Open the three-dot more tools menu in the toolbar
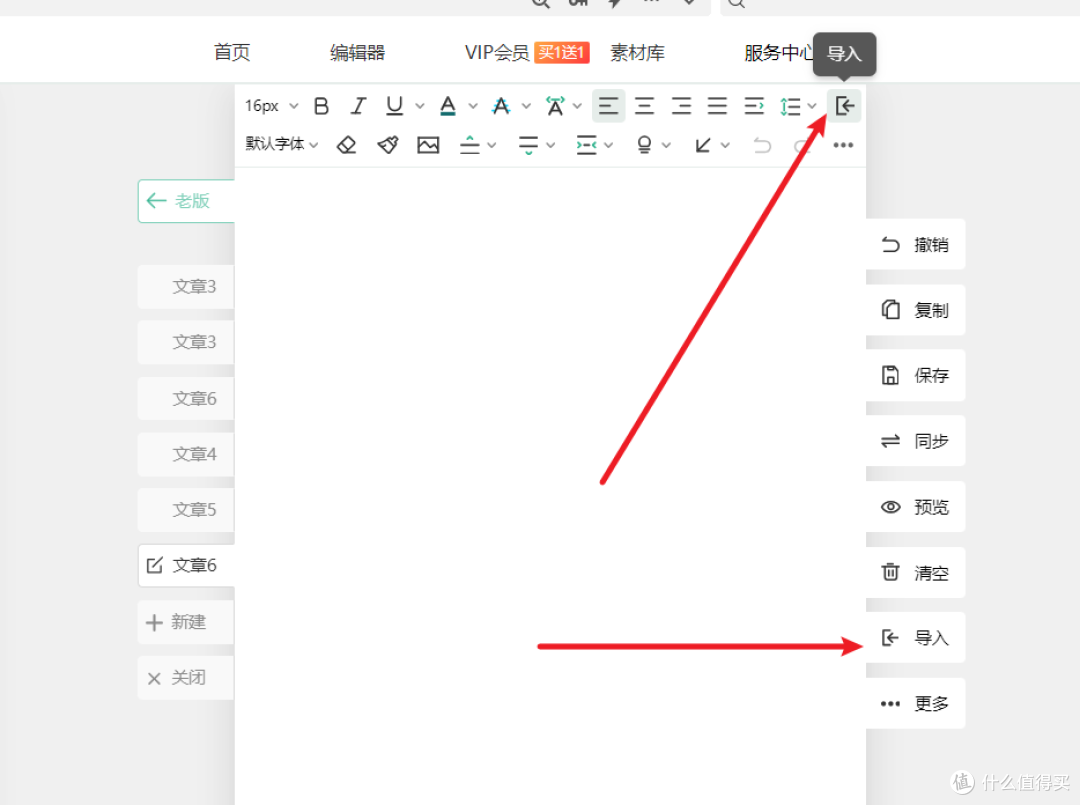1080x805 pixels. 843,145
